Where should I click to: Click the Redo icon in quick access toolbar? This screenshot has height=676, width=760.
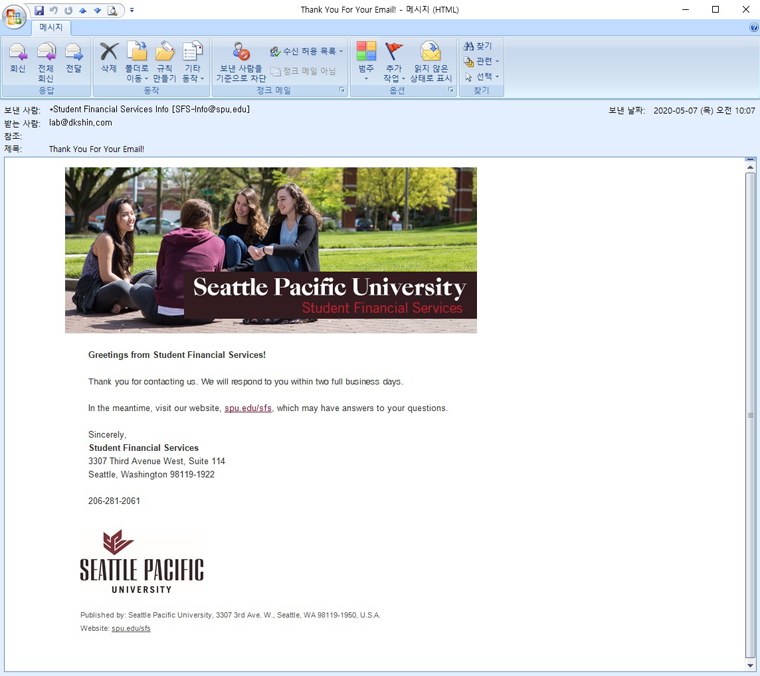coord(68,10)
